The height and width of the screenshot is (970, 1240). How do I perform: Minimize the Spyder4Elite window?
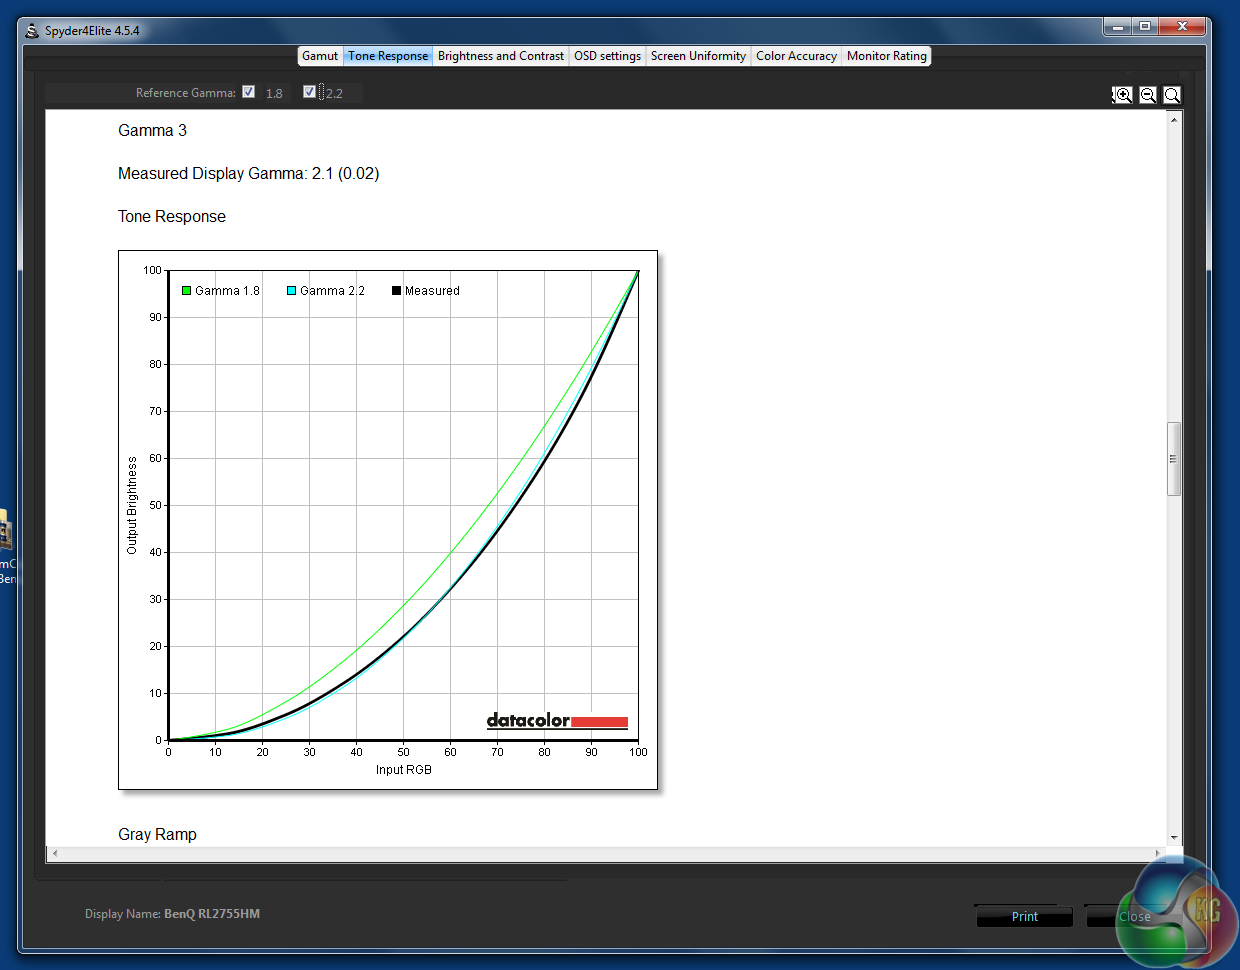pos(1118,26)
